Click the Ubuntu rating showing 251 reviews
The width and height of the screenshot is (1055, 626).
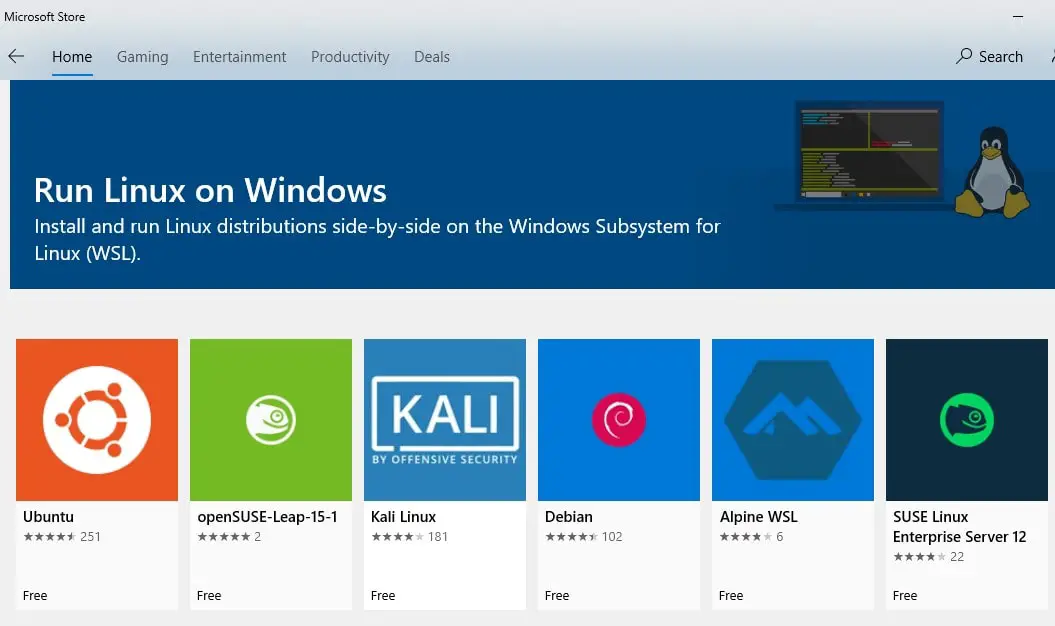pyautogui.click(x=57, y=536)
